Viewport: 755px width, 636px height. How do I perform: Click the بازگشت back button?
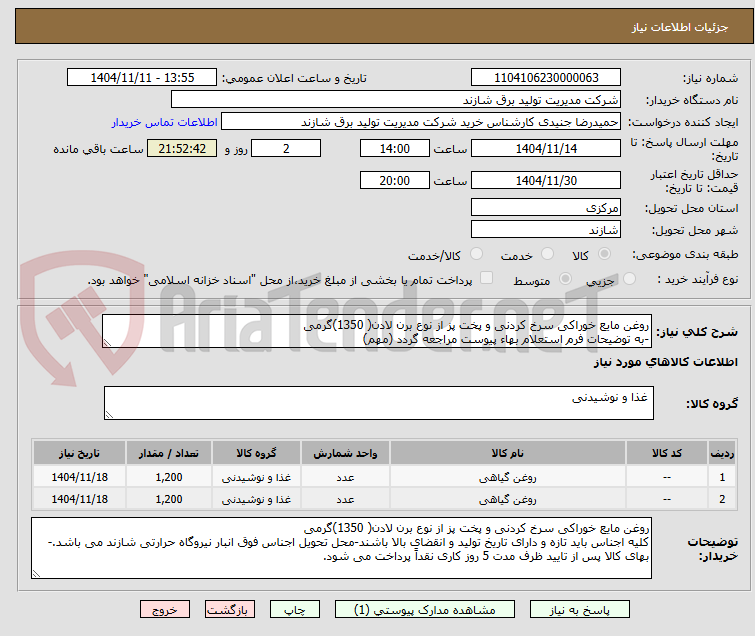(230, 610)
